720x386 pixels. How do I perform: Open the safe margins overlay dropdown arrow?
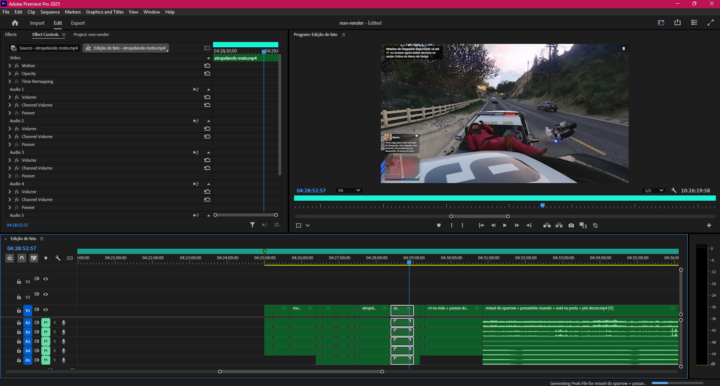308,225
